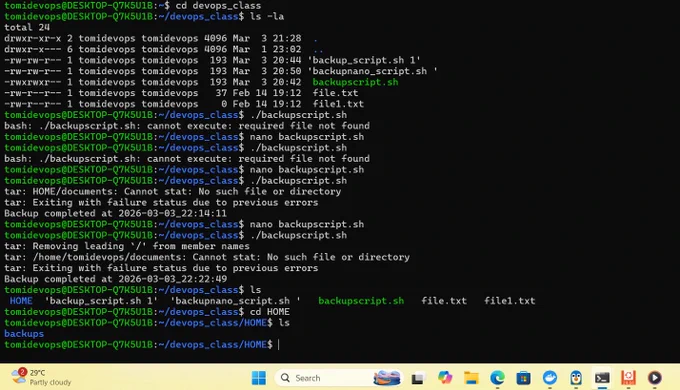
Task: Click the search highlight image in Search box
Action: (x=387, y=378)
